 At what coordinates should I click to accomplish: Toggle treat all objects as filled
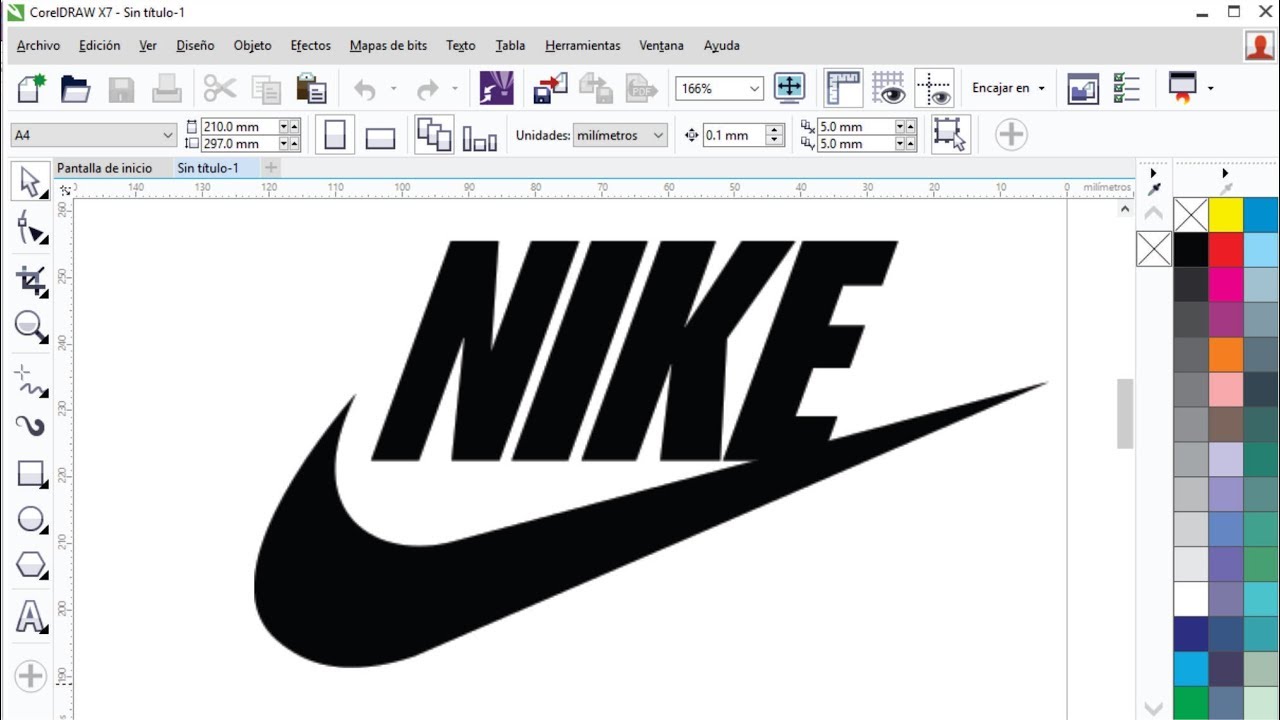[950, 134]
